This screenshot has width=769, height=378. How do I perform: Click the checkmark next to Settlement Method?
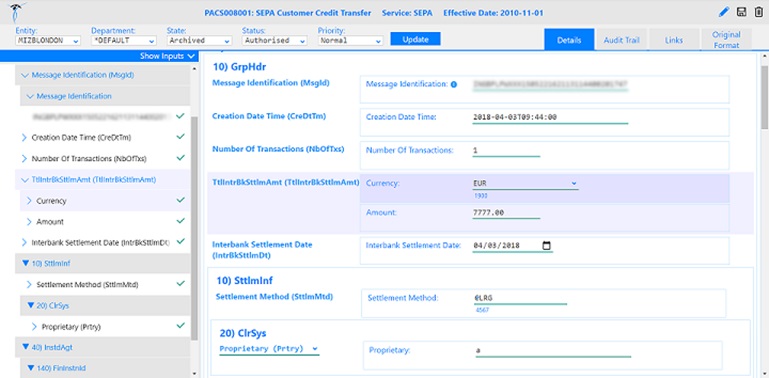point(180,283)
